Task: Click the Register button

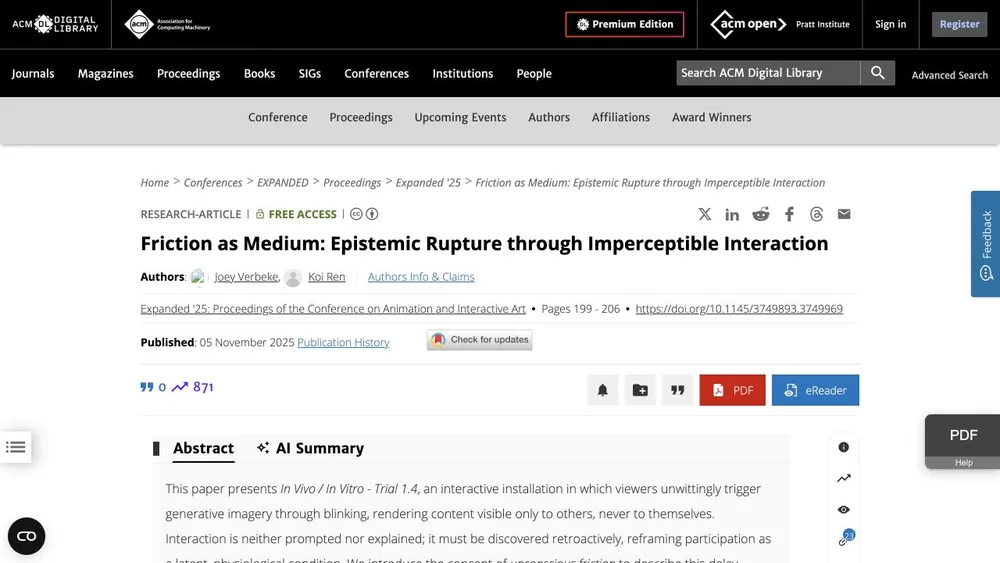Action: point(959,24)
